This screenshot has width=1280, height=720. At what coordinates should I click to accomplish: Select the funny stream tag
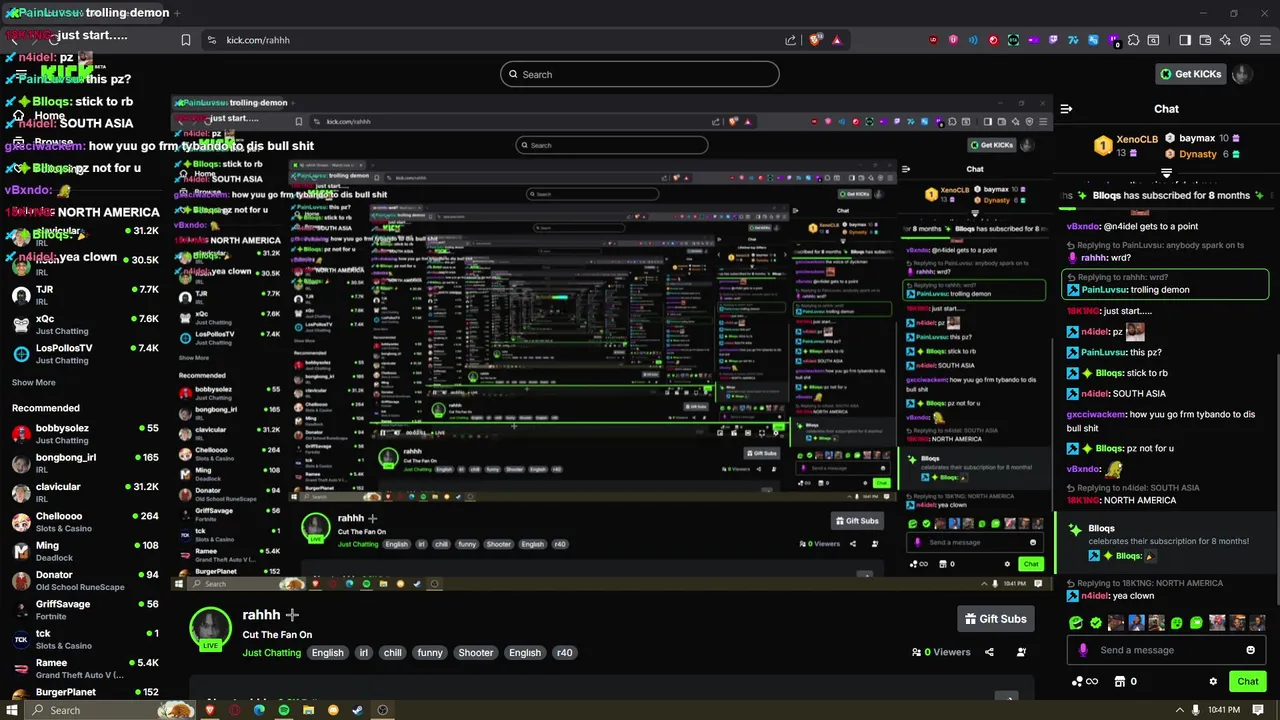(x=430, y=653)
